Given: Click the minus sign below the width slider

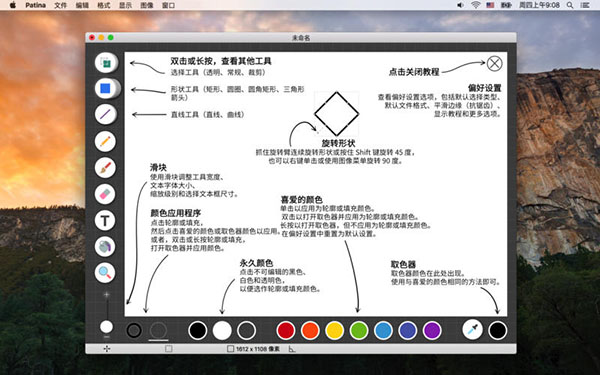Looking at the screenshot, I should [x=107, y=337].
